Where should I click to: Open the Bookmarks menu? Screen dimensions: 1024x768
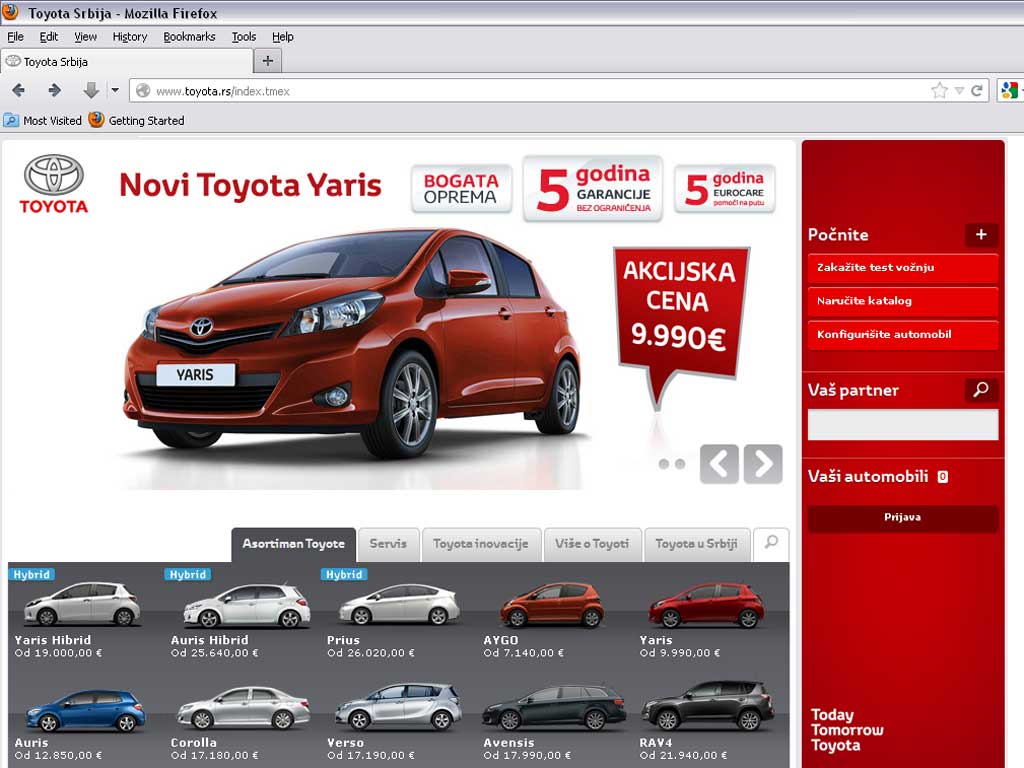tap(189, 37)
